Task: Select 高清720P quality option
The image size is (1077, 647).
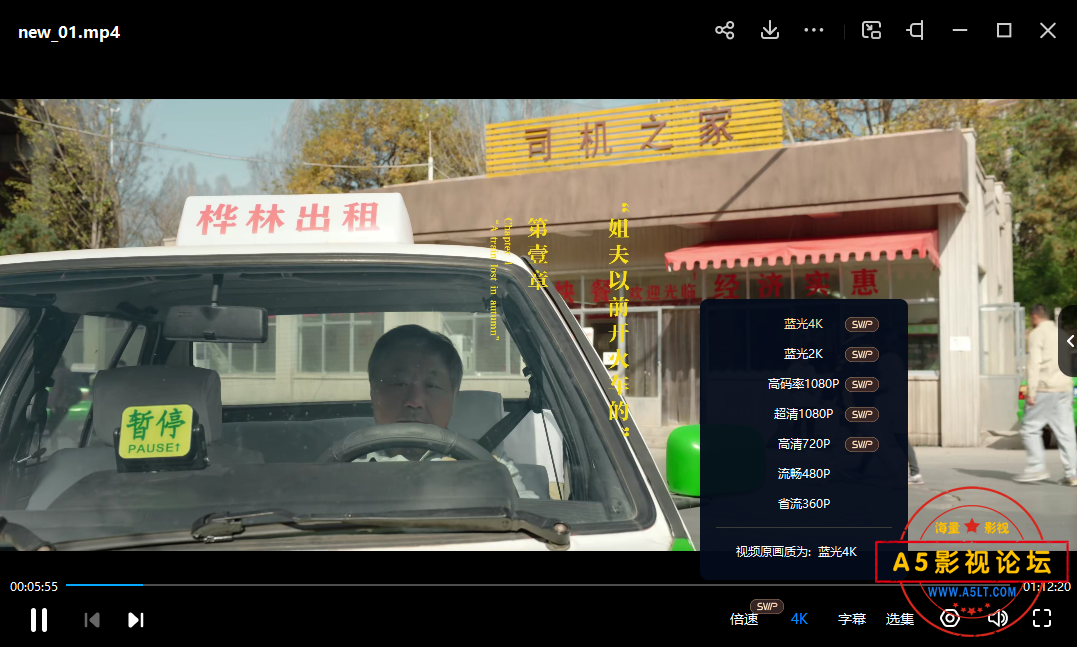Action: click(804, 444)
